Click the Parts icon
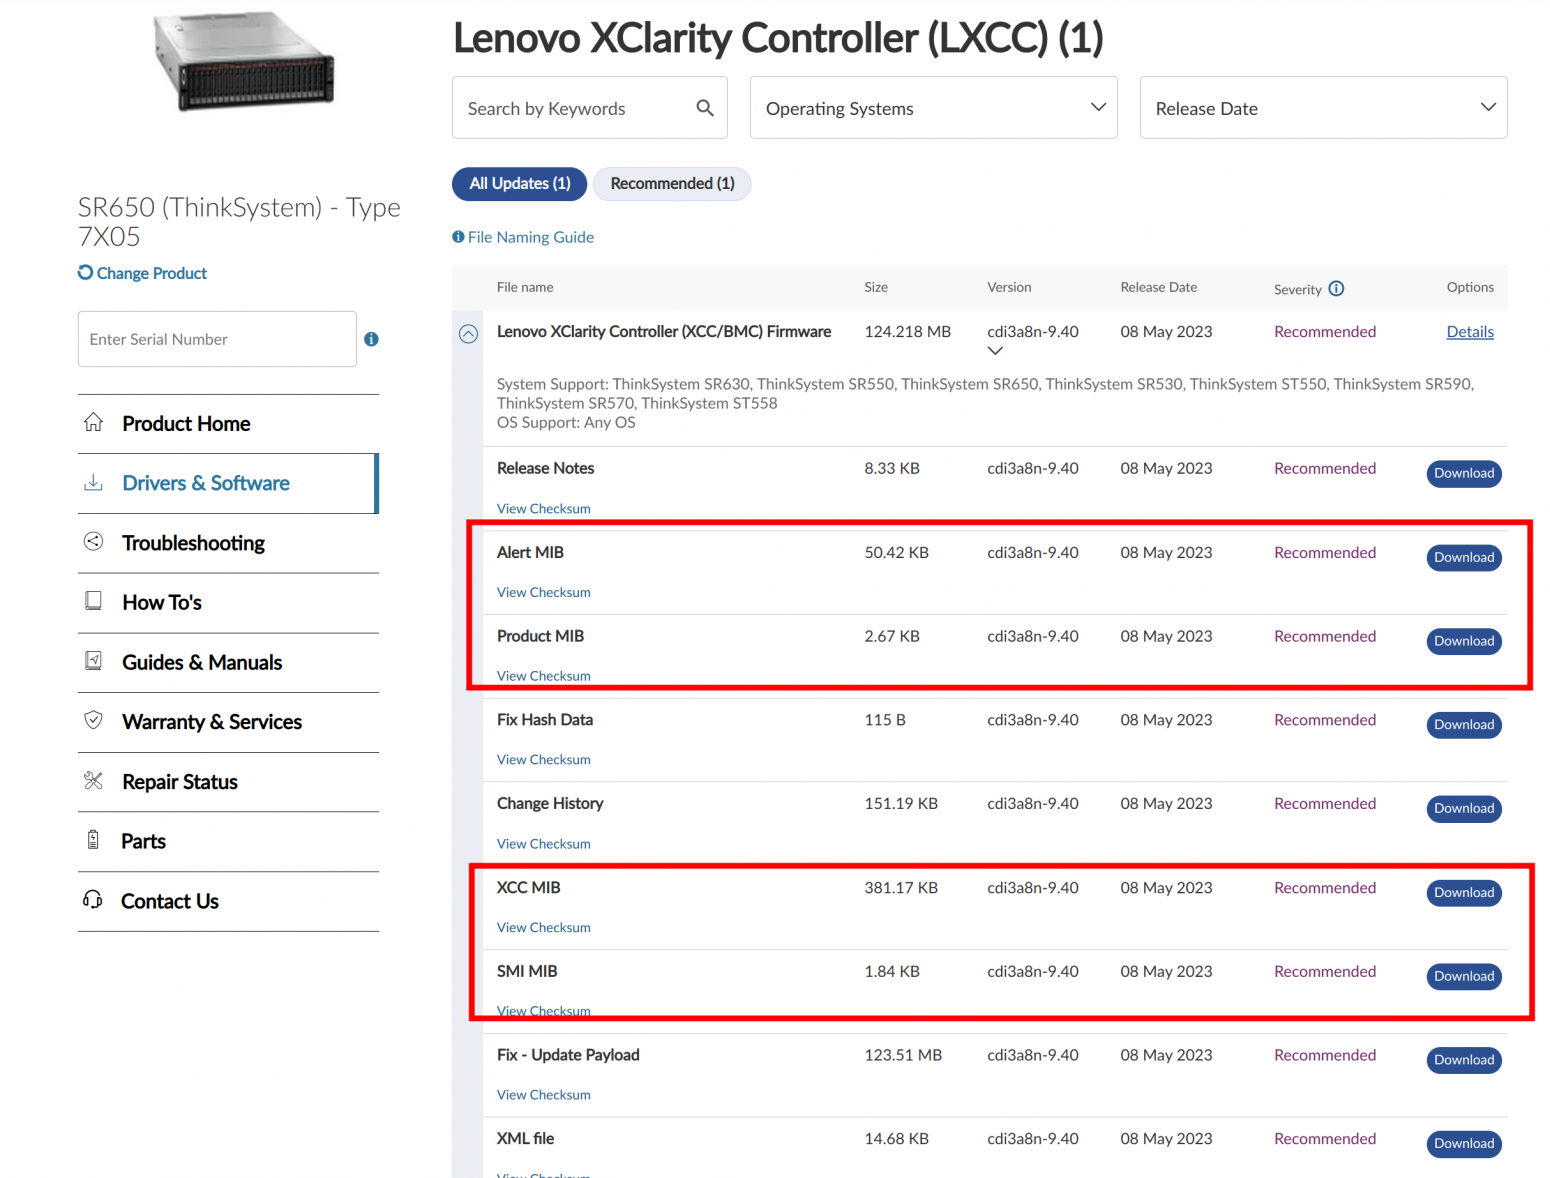 click(93, 840)
